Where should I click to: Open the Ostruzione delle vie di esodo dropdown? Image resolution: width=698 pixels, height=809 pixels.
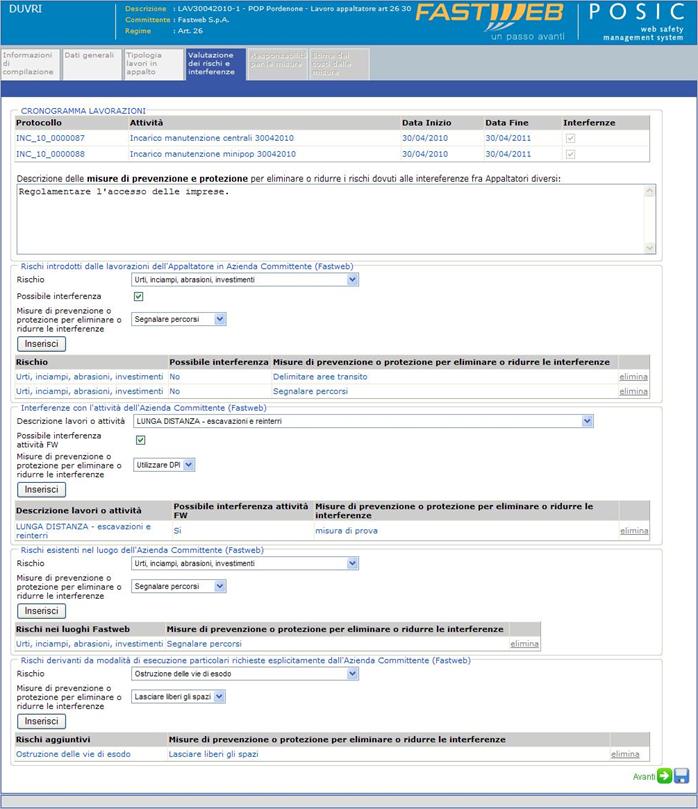coord(245,674)
